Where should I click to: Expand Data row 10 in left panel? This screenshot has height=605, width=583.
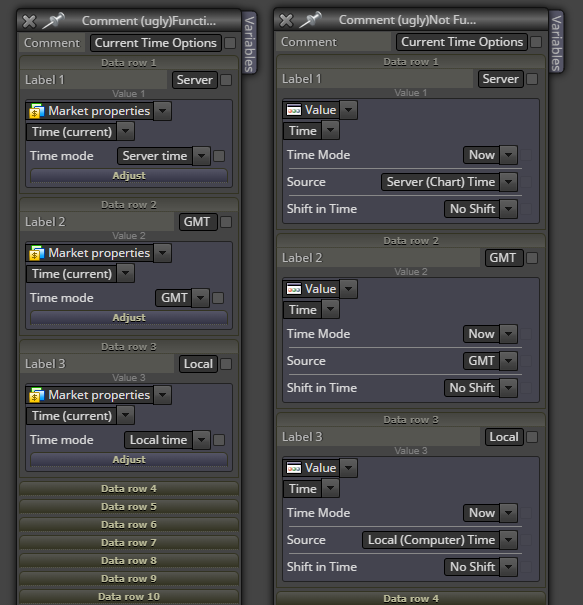tap(129, 597)
